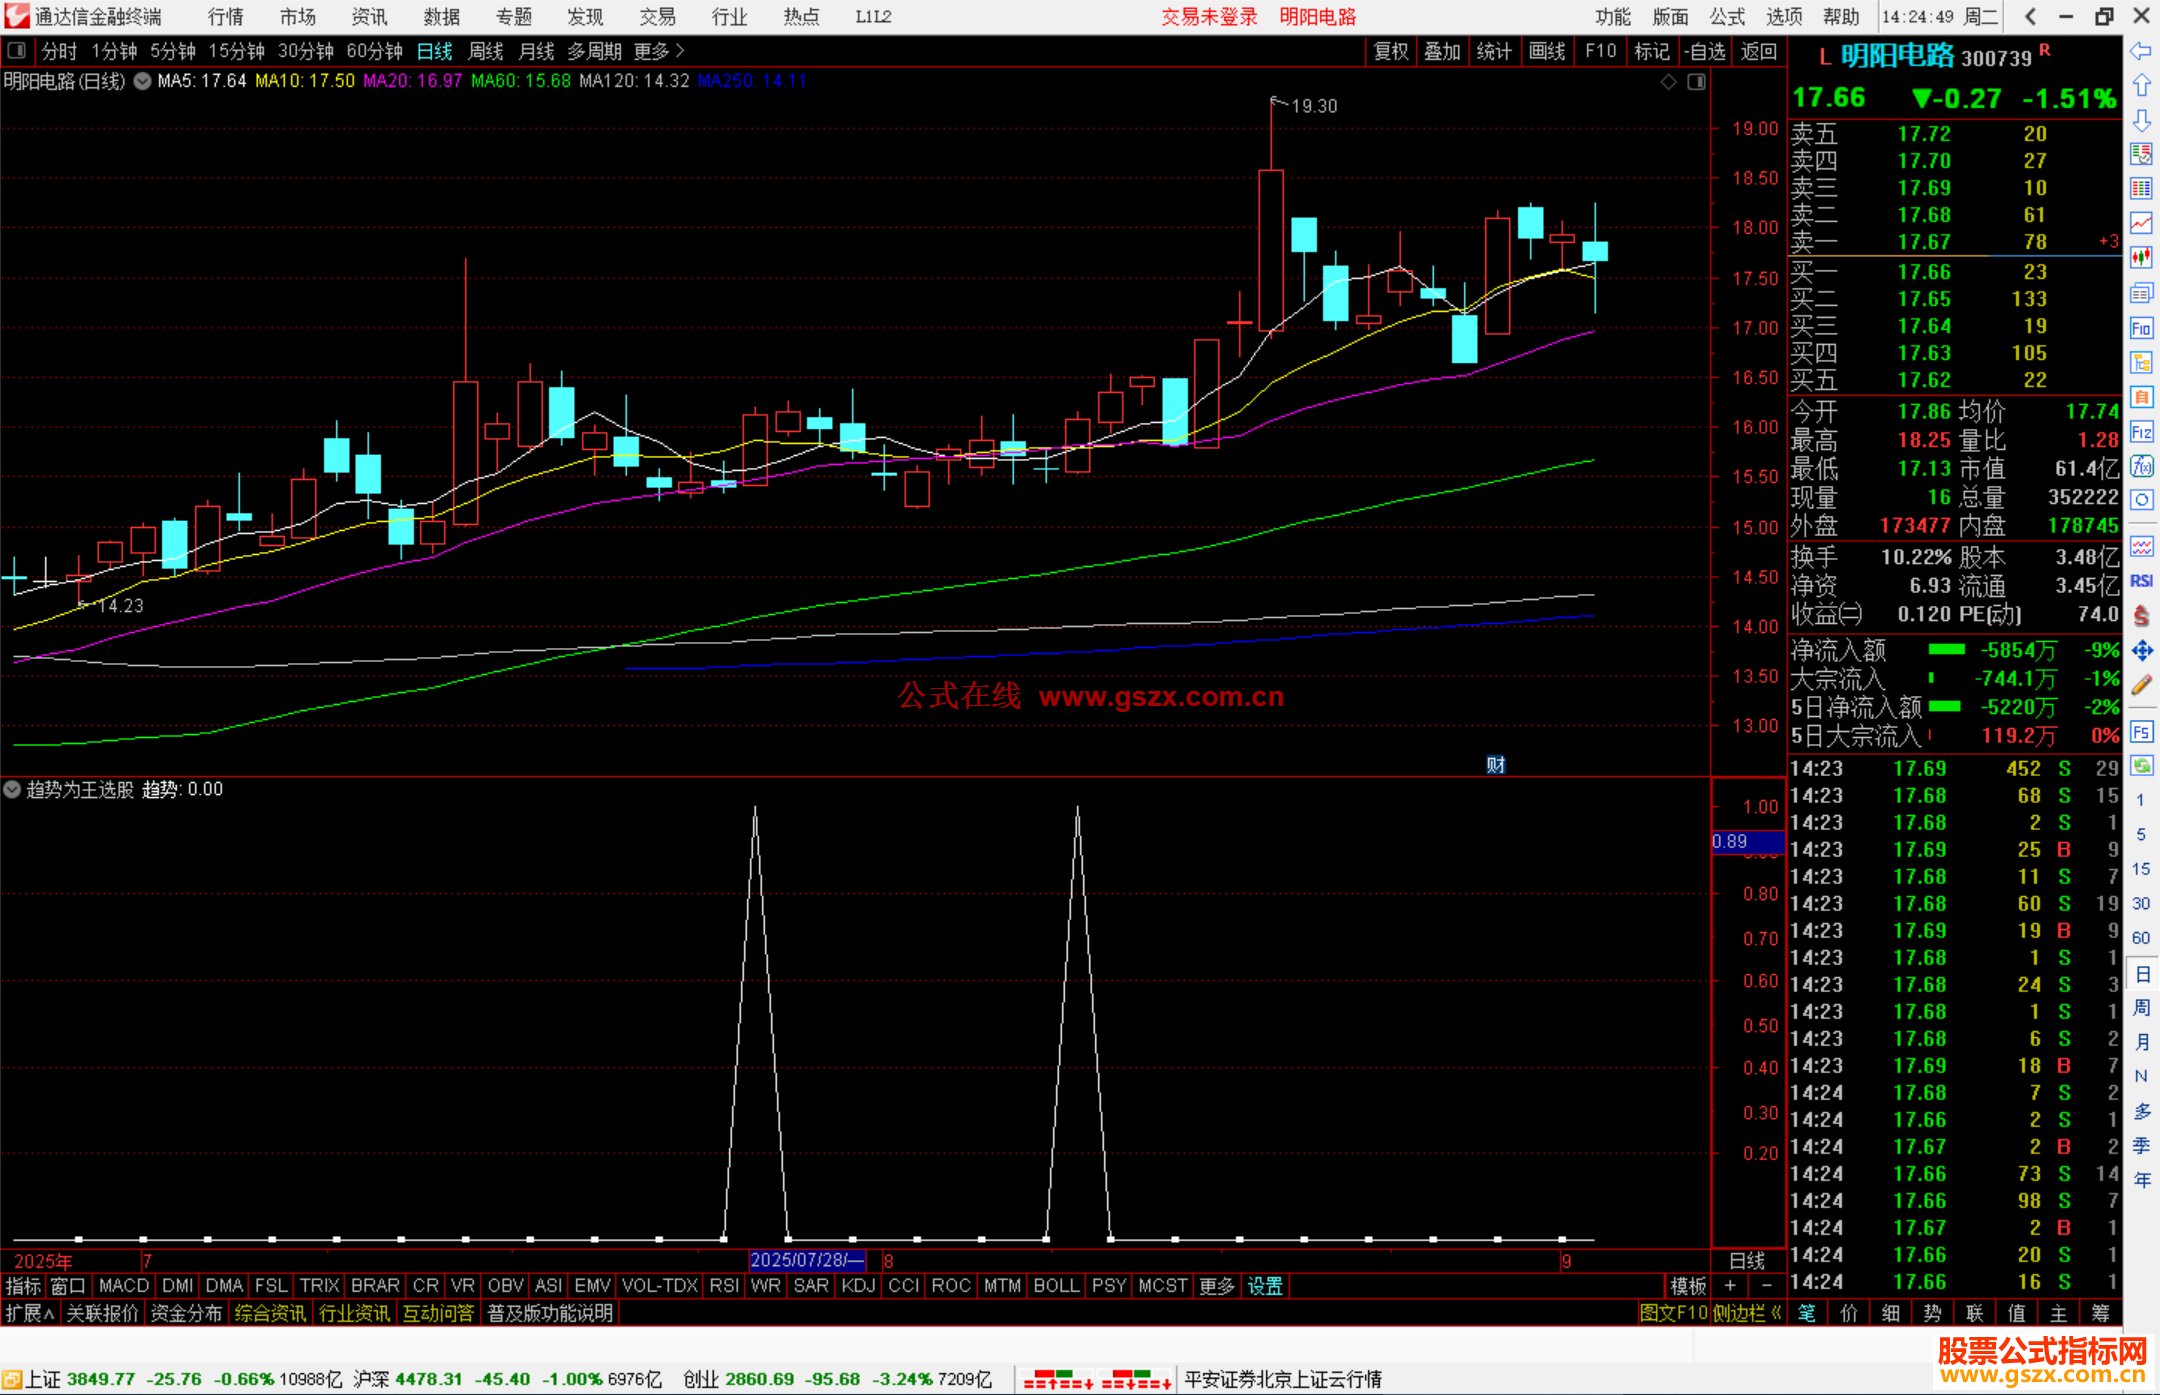Open the 更多 indicators list in indicator bar
2160x1395 pixels.
coord(1217,1286)
